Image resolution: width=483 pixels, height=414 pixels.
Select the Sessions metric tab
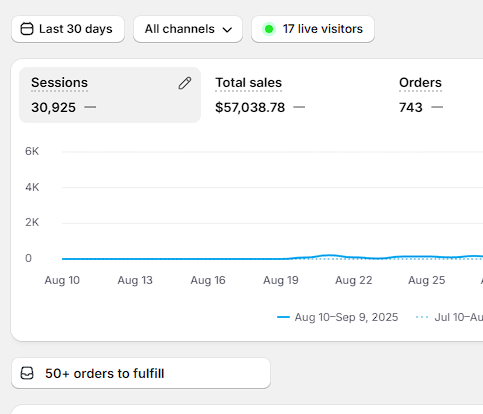pos(110,95)
